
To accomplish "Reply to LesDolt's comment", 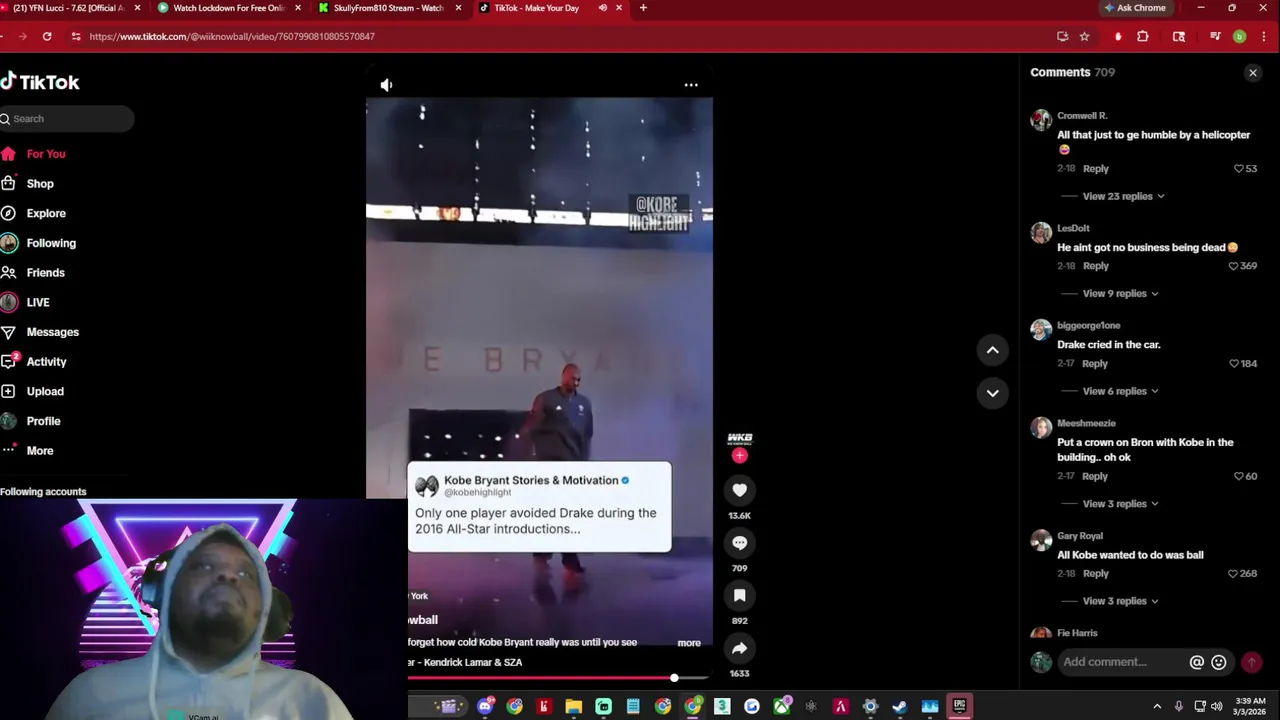I will [x=1095, y=266].
